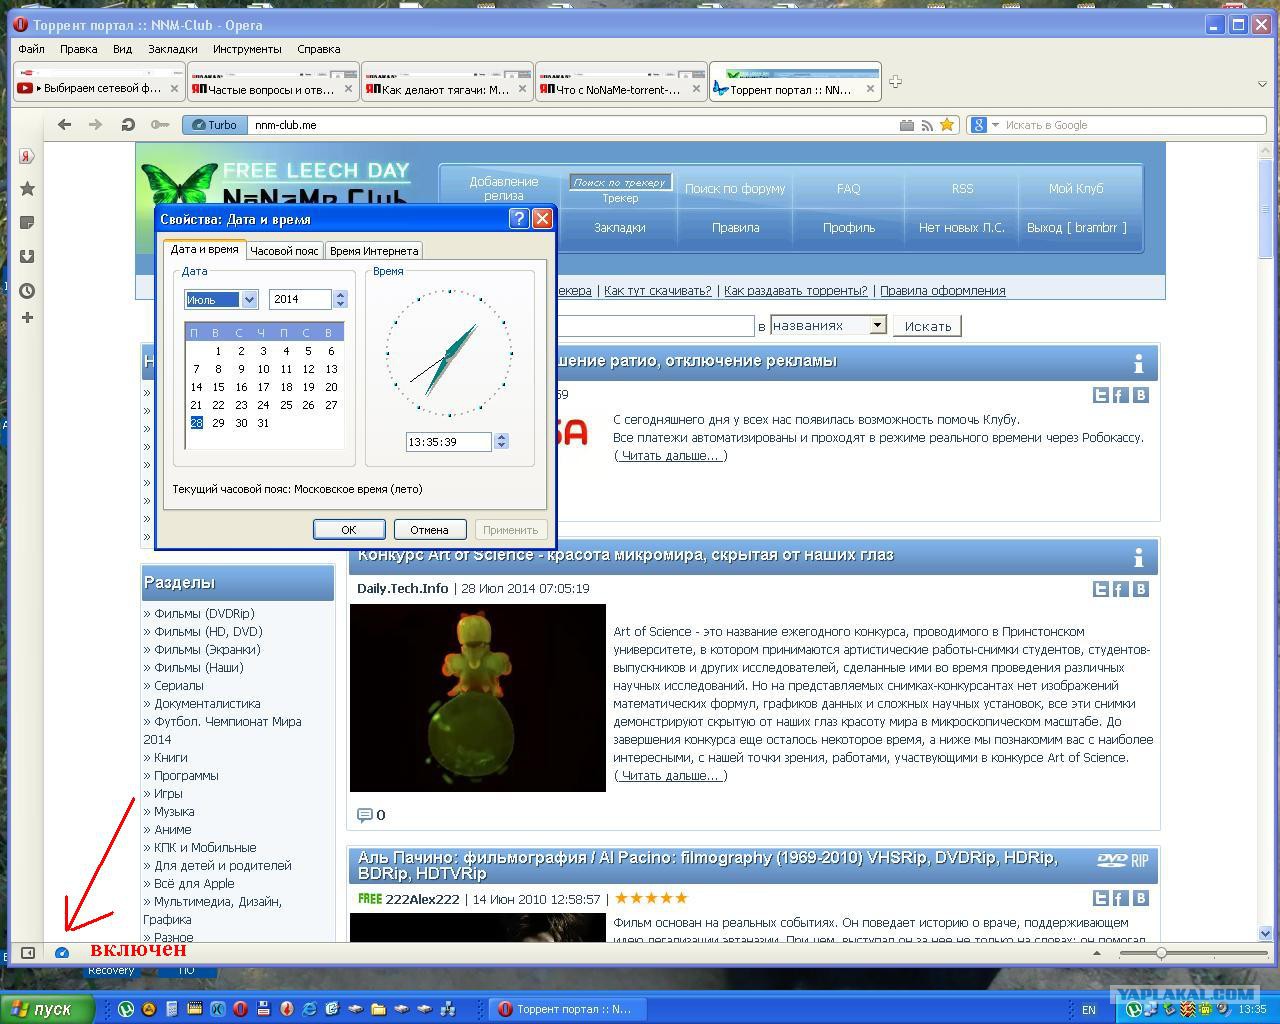Open the Bookmarks star panel in sidebar

coord(27,189)
